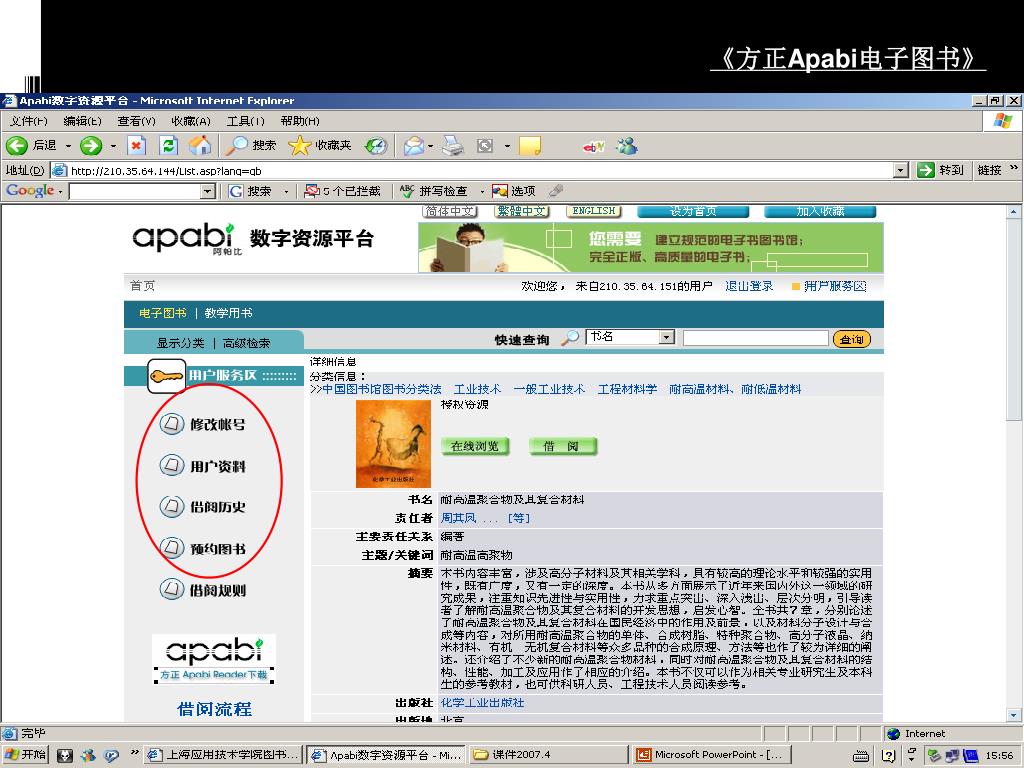1024x768 pixels.
Task: Go to Home page house icon
Action: [200, 145]
